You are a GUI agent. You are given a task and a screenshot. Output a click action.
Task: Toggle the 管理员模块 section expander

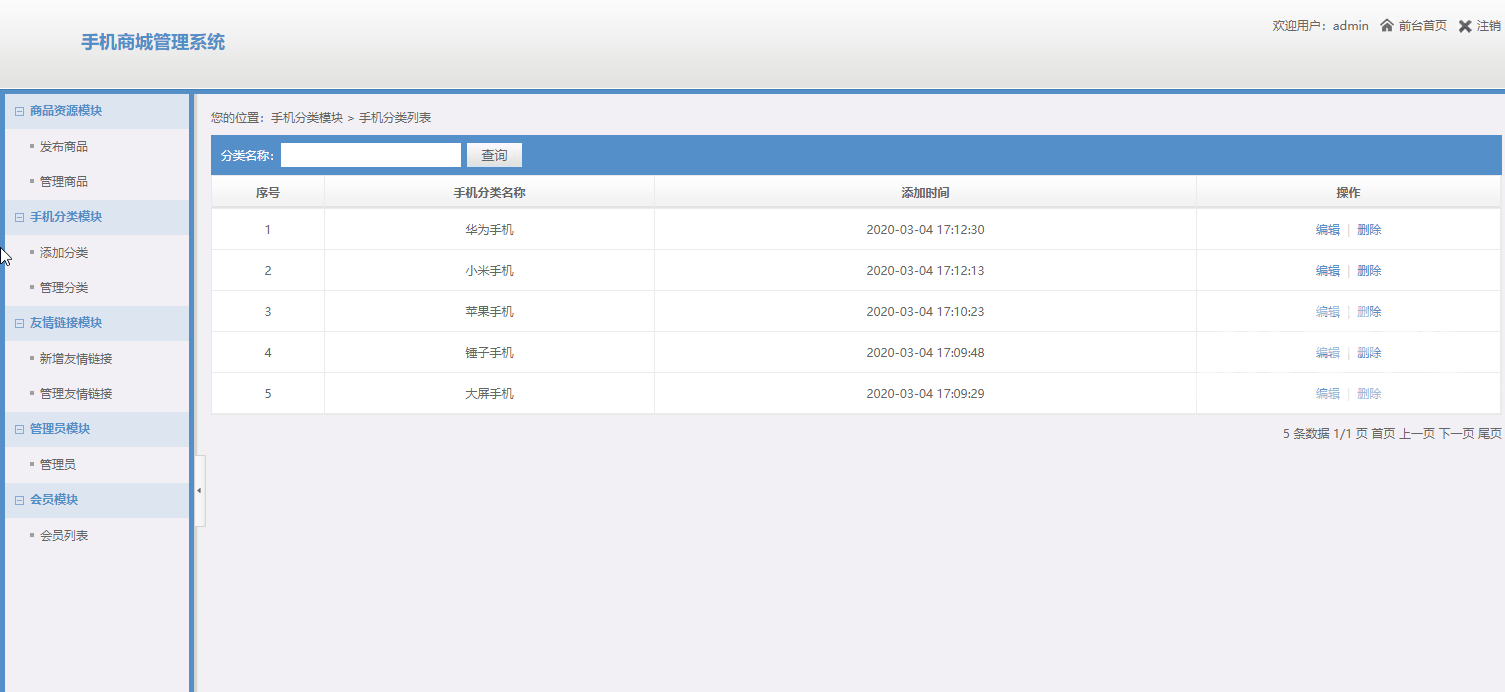[x=19, y=429]
